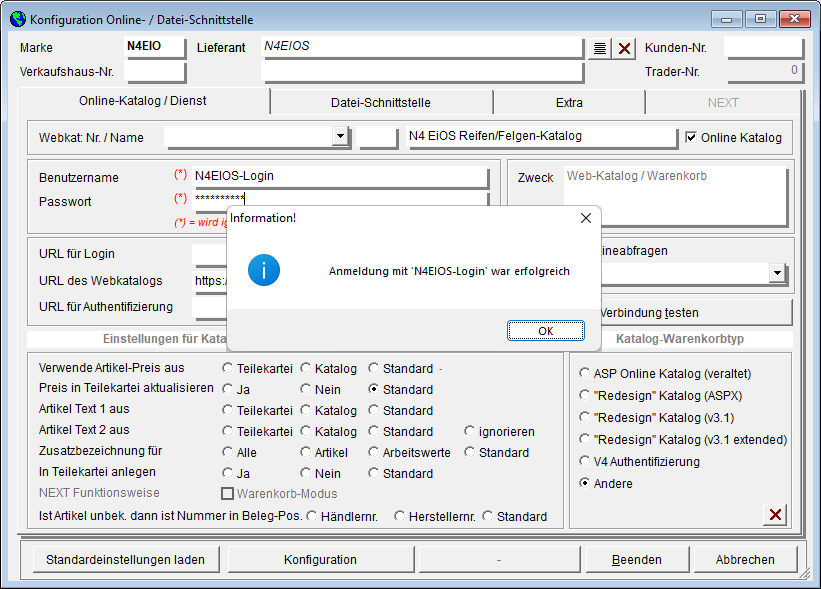Click red X in Katalog-Warenkorbtyp panel

[775, 515]
